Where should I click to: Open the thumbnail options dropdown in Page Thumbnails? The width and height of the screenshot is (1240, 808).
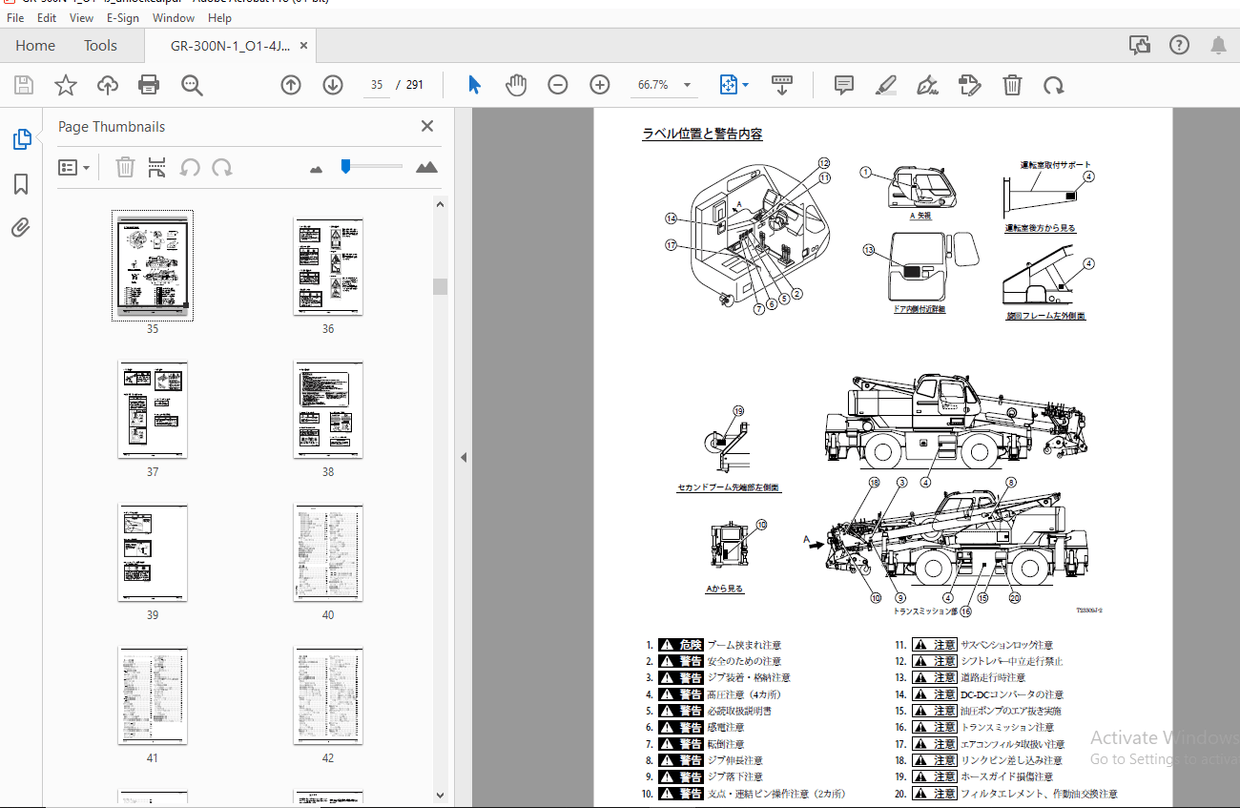pyautogui.click(x=73, y=167)
